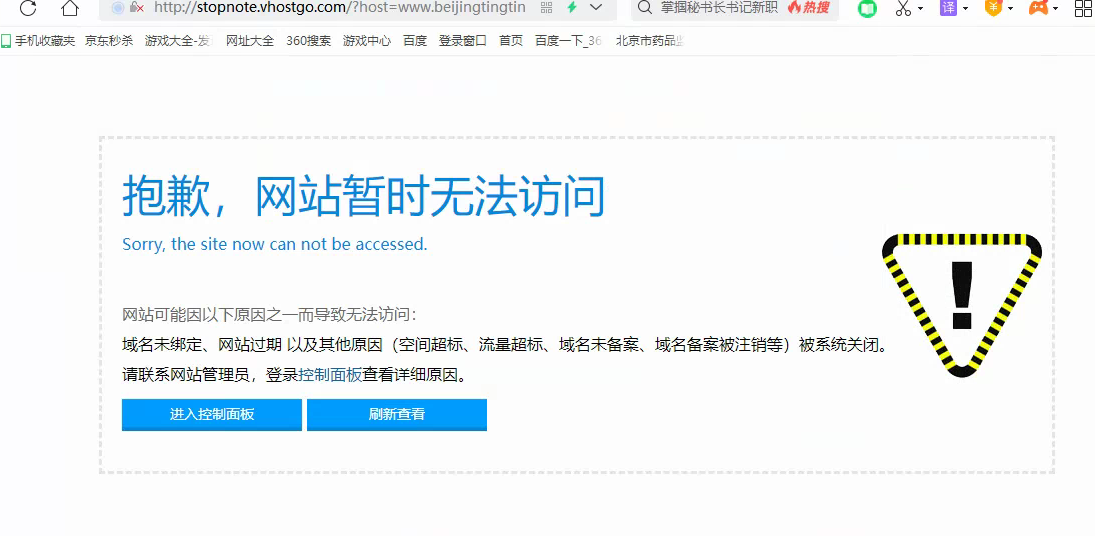This screenshot has width=1095, height=536.
Task: Click the stopnote.vhostgo.com URL field
Action: tap(340, 8)
